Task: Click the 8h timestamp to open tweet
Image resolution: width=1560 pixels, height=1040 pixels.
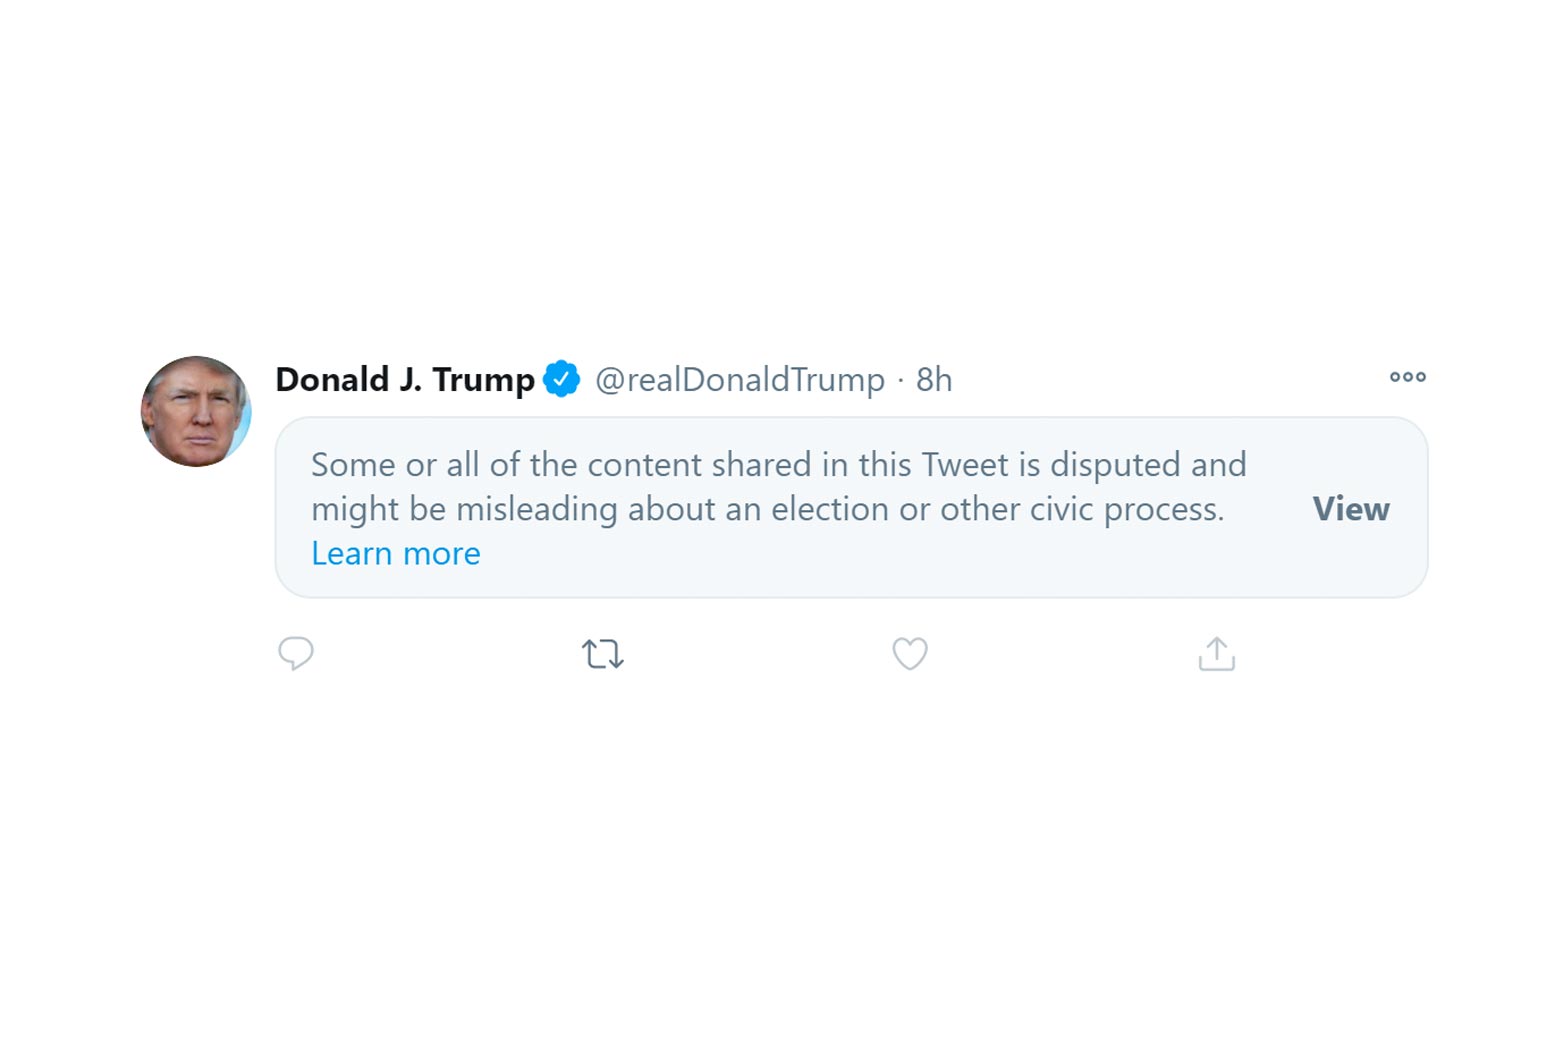Action: pos(934,380)
